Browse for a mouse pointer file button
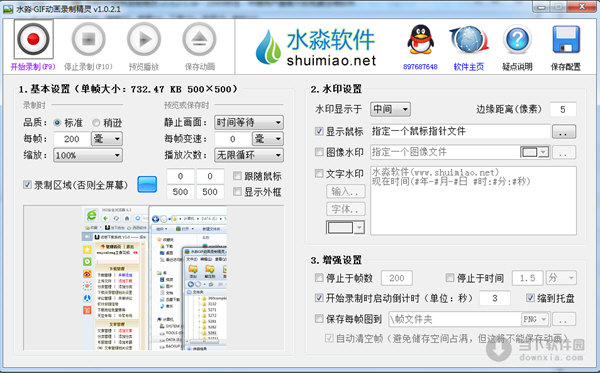This screenshot has height=373, width=600. 564,132
